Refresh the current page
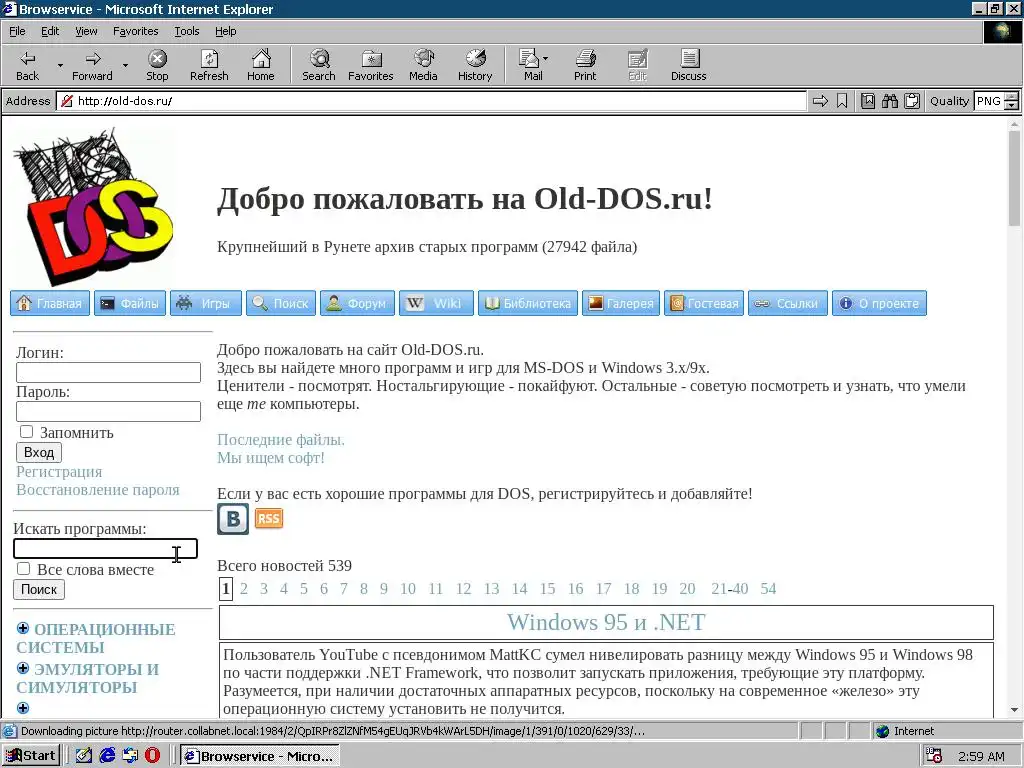The width and height of the screenshot is (1024, 768). (209, 65)
